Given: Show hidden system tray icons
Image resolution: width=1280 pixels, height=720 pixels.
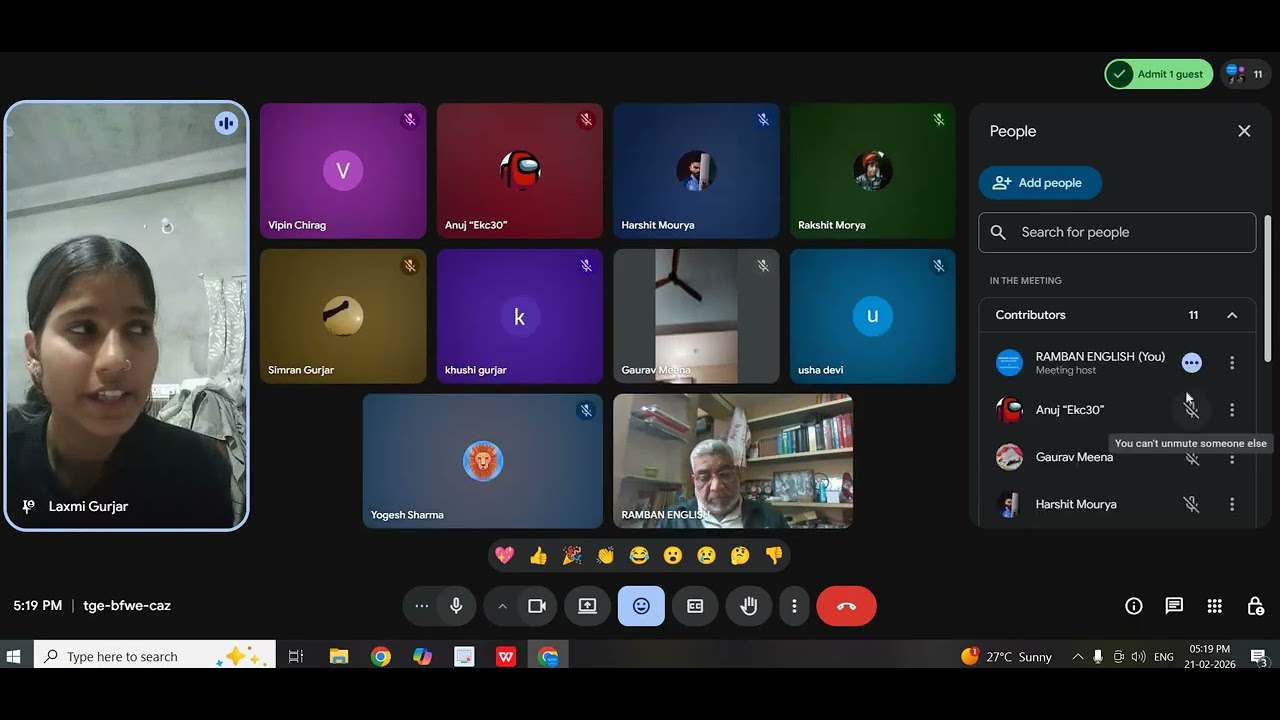Looking at the screenshot, I should pos(1077,657).
